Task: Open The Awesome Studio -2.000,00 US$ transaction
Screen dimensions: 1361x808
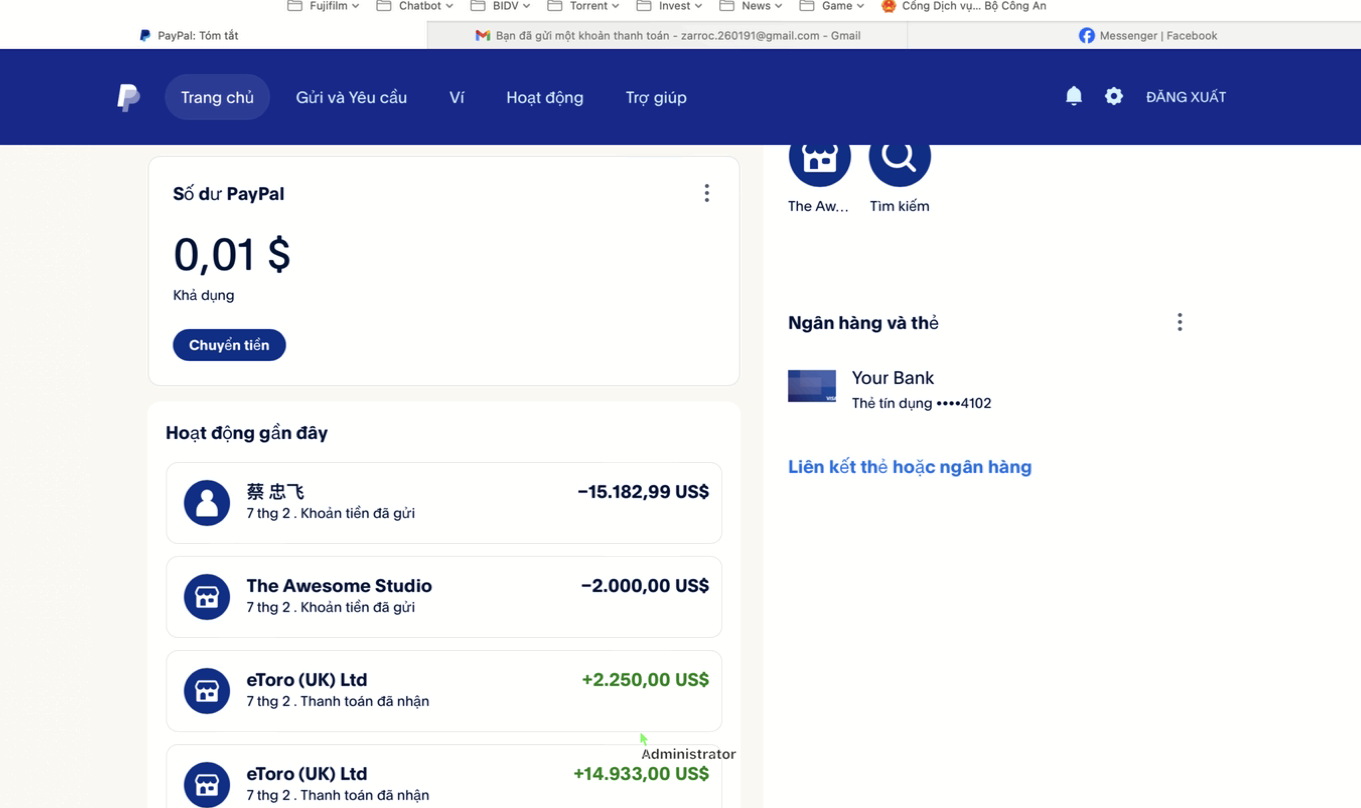Action: 444,597
